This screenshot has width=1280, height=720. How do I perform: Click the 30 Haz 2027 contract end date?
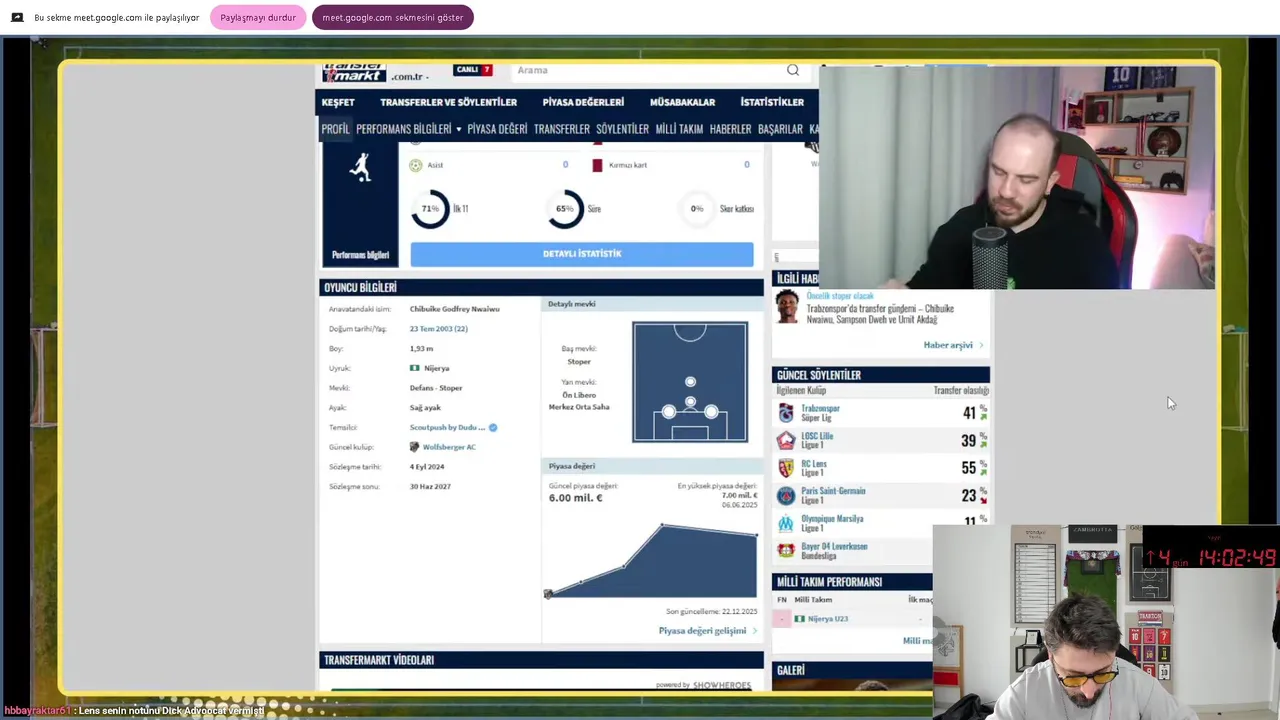[x=430, y=486]
